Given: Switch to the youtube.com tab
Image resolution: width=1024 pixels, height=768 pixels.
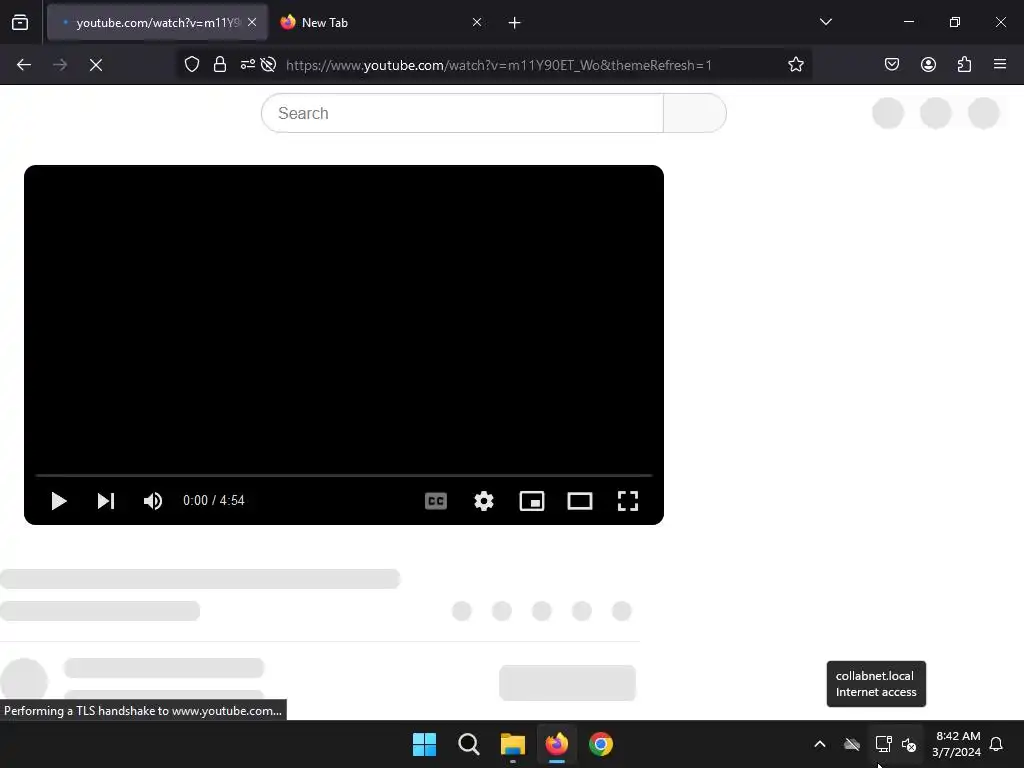Looking at the screenshot, I should tap(157, 22).
